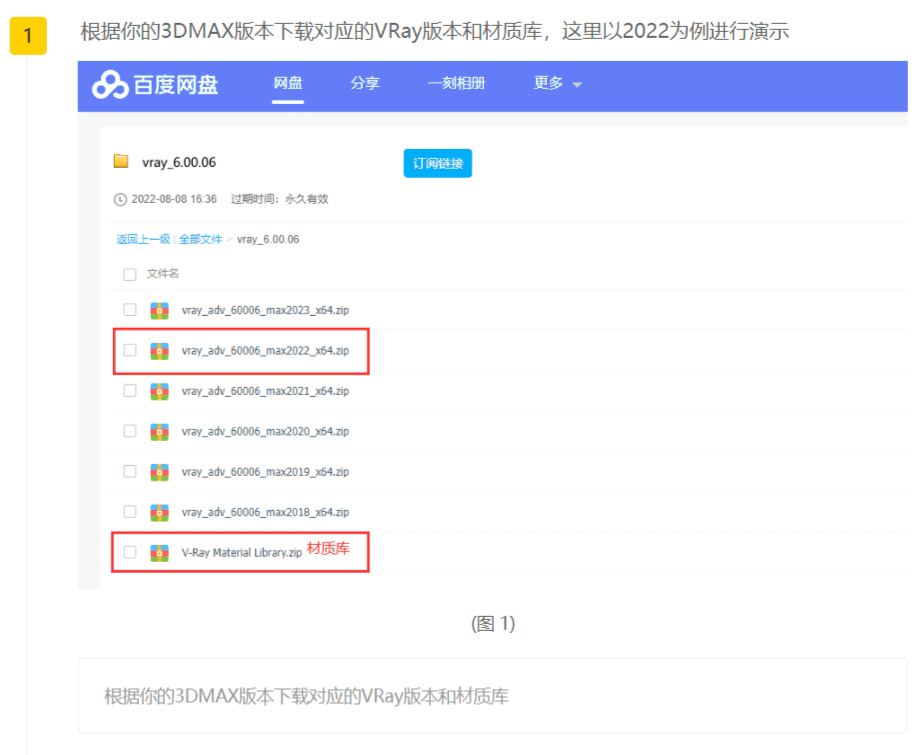Screen dimensions: 924x755
Task: Expand the 更多 dropdown menu
Action: [x=557, y=84]
